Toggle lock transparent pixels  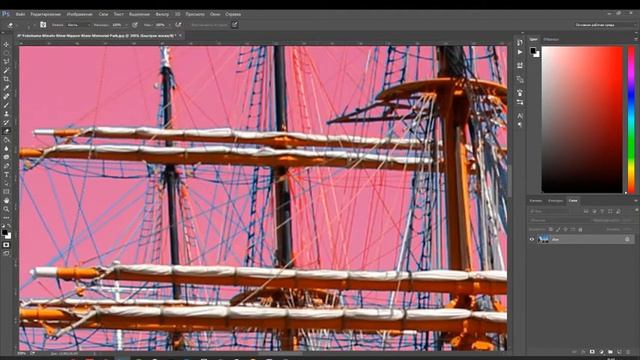[551, 229]
